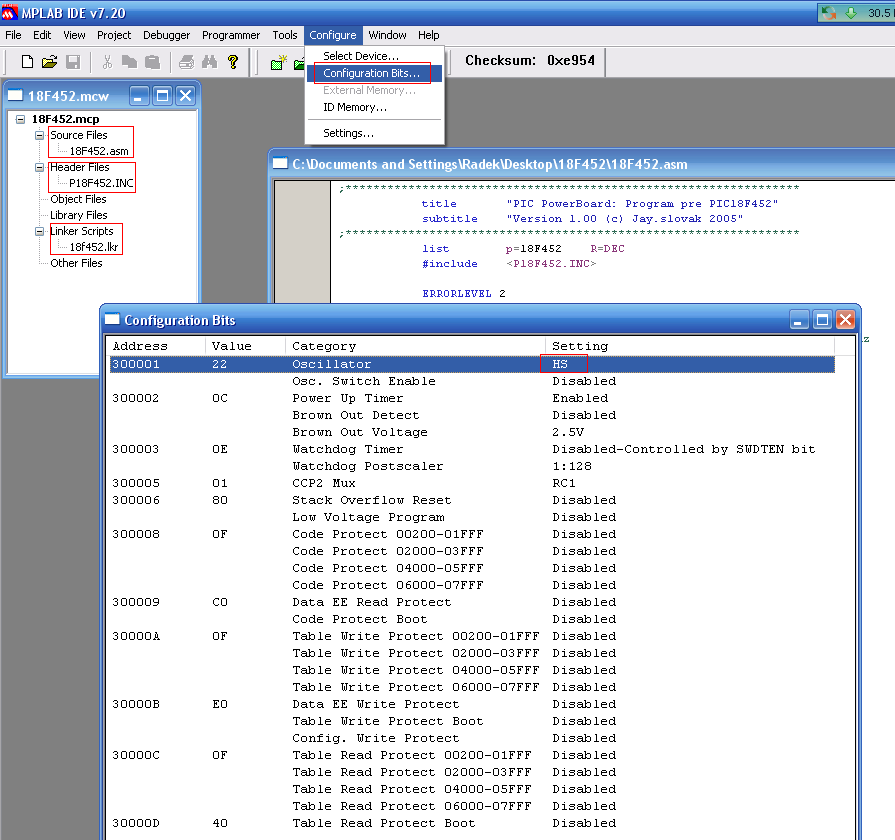Click the ERRORLEVEL line in the code editor
This screenshot has height=840, width=895.
click(463, 294)
